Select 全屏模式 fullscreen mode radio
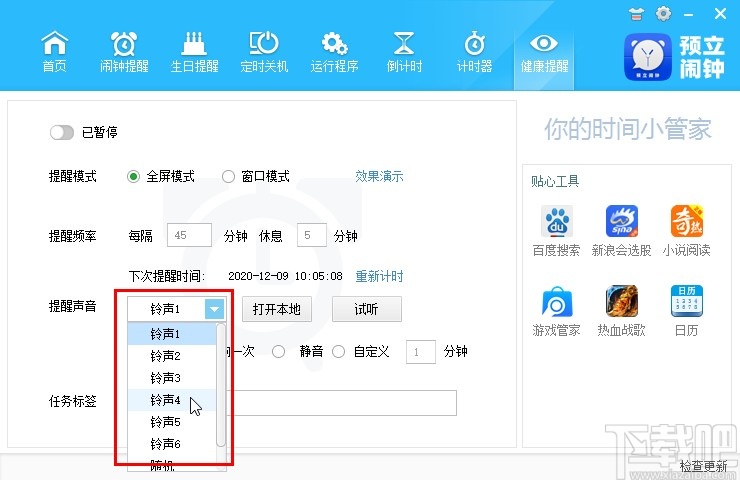 (x=133, y=177)
